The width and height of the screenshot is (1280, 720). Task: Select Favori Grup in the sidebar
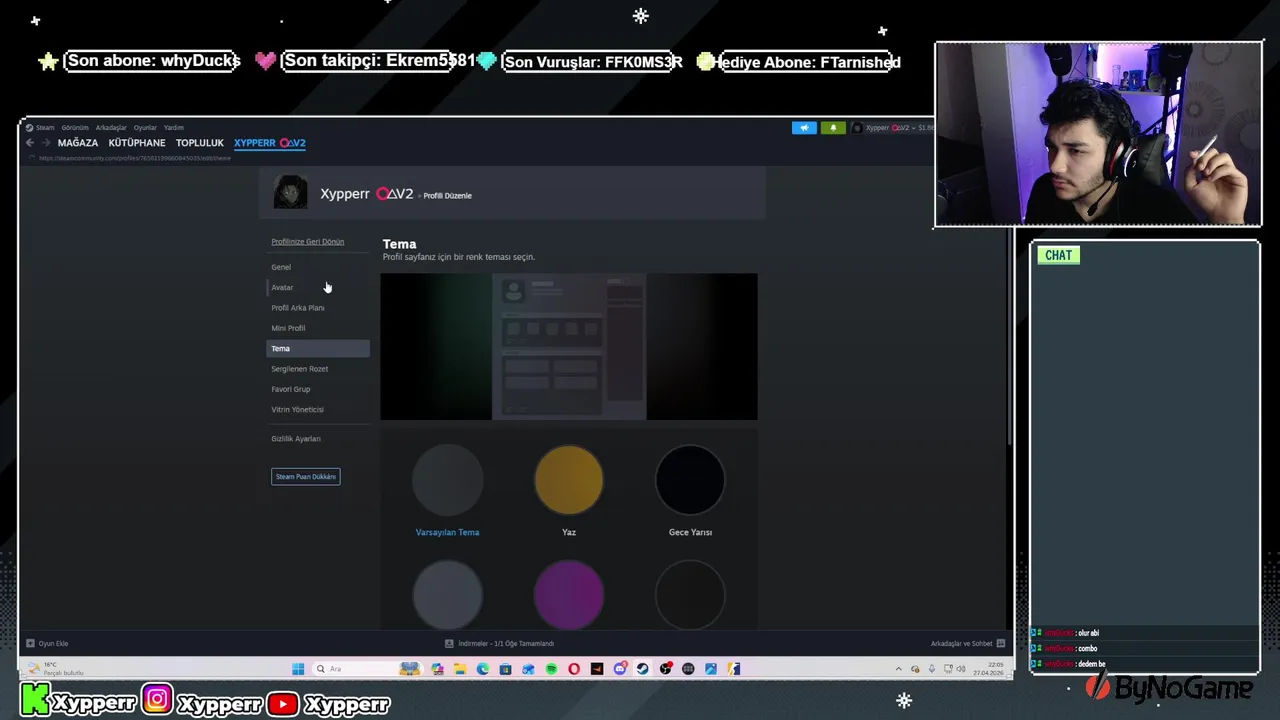click(318, 389)
